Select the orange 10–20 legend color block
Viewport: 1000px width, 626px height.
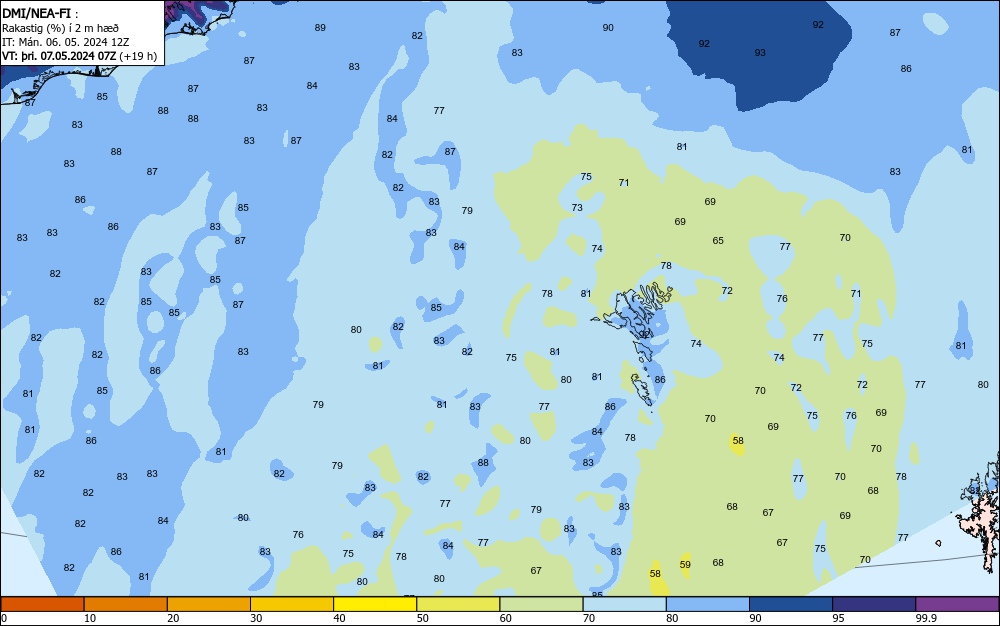click(126, 604)
